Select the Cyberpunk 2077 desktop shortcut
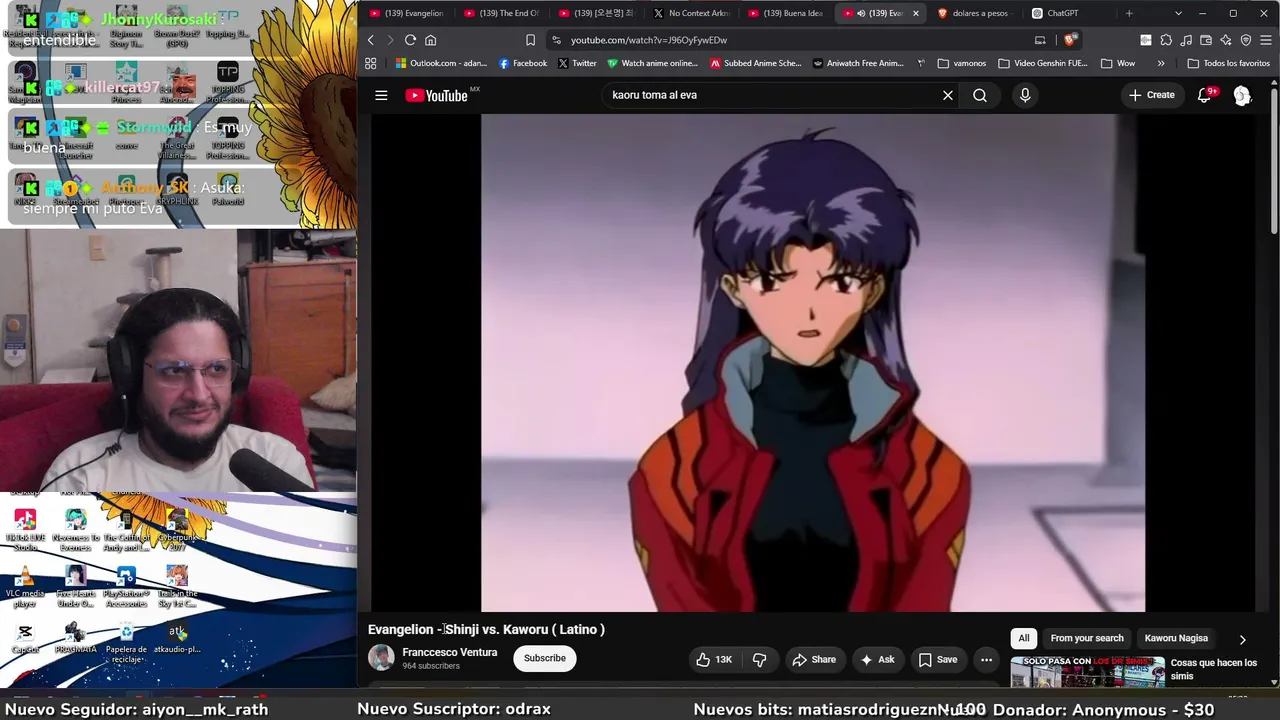This screenshot has width=1280, height=720. (177, 530)
